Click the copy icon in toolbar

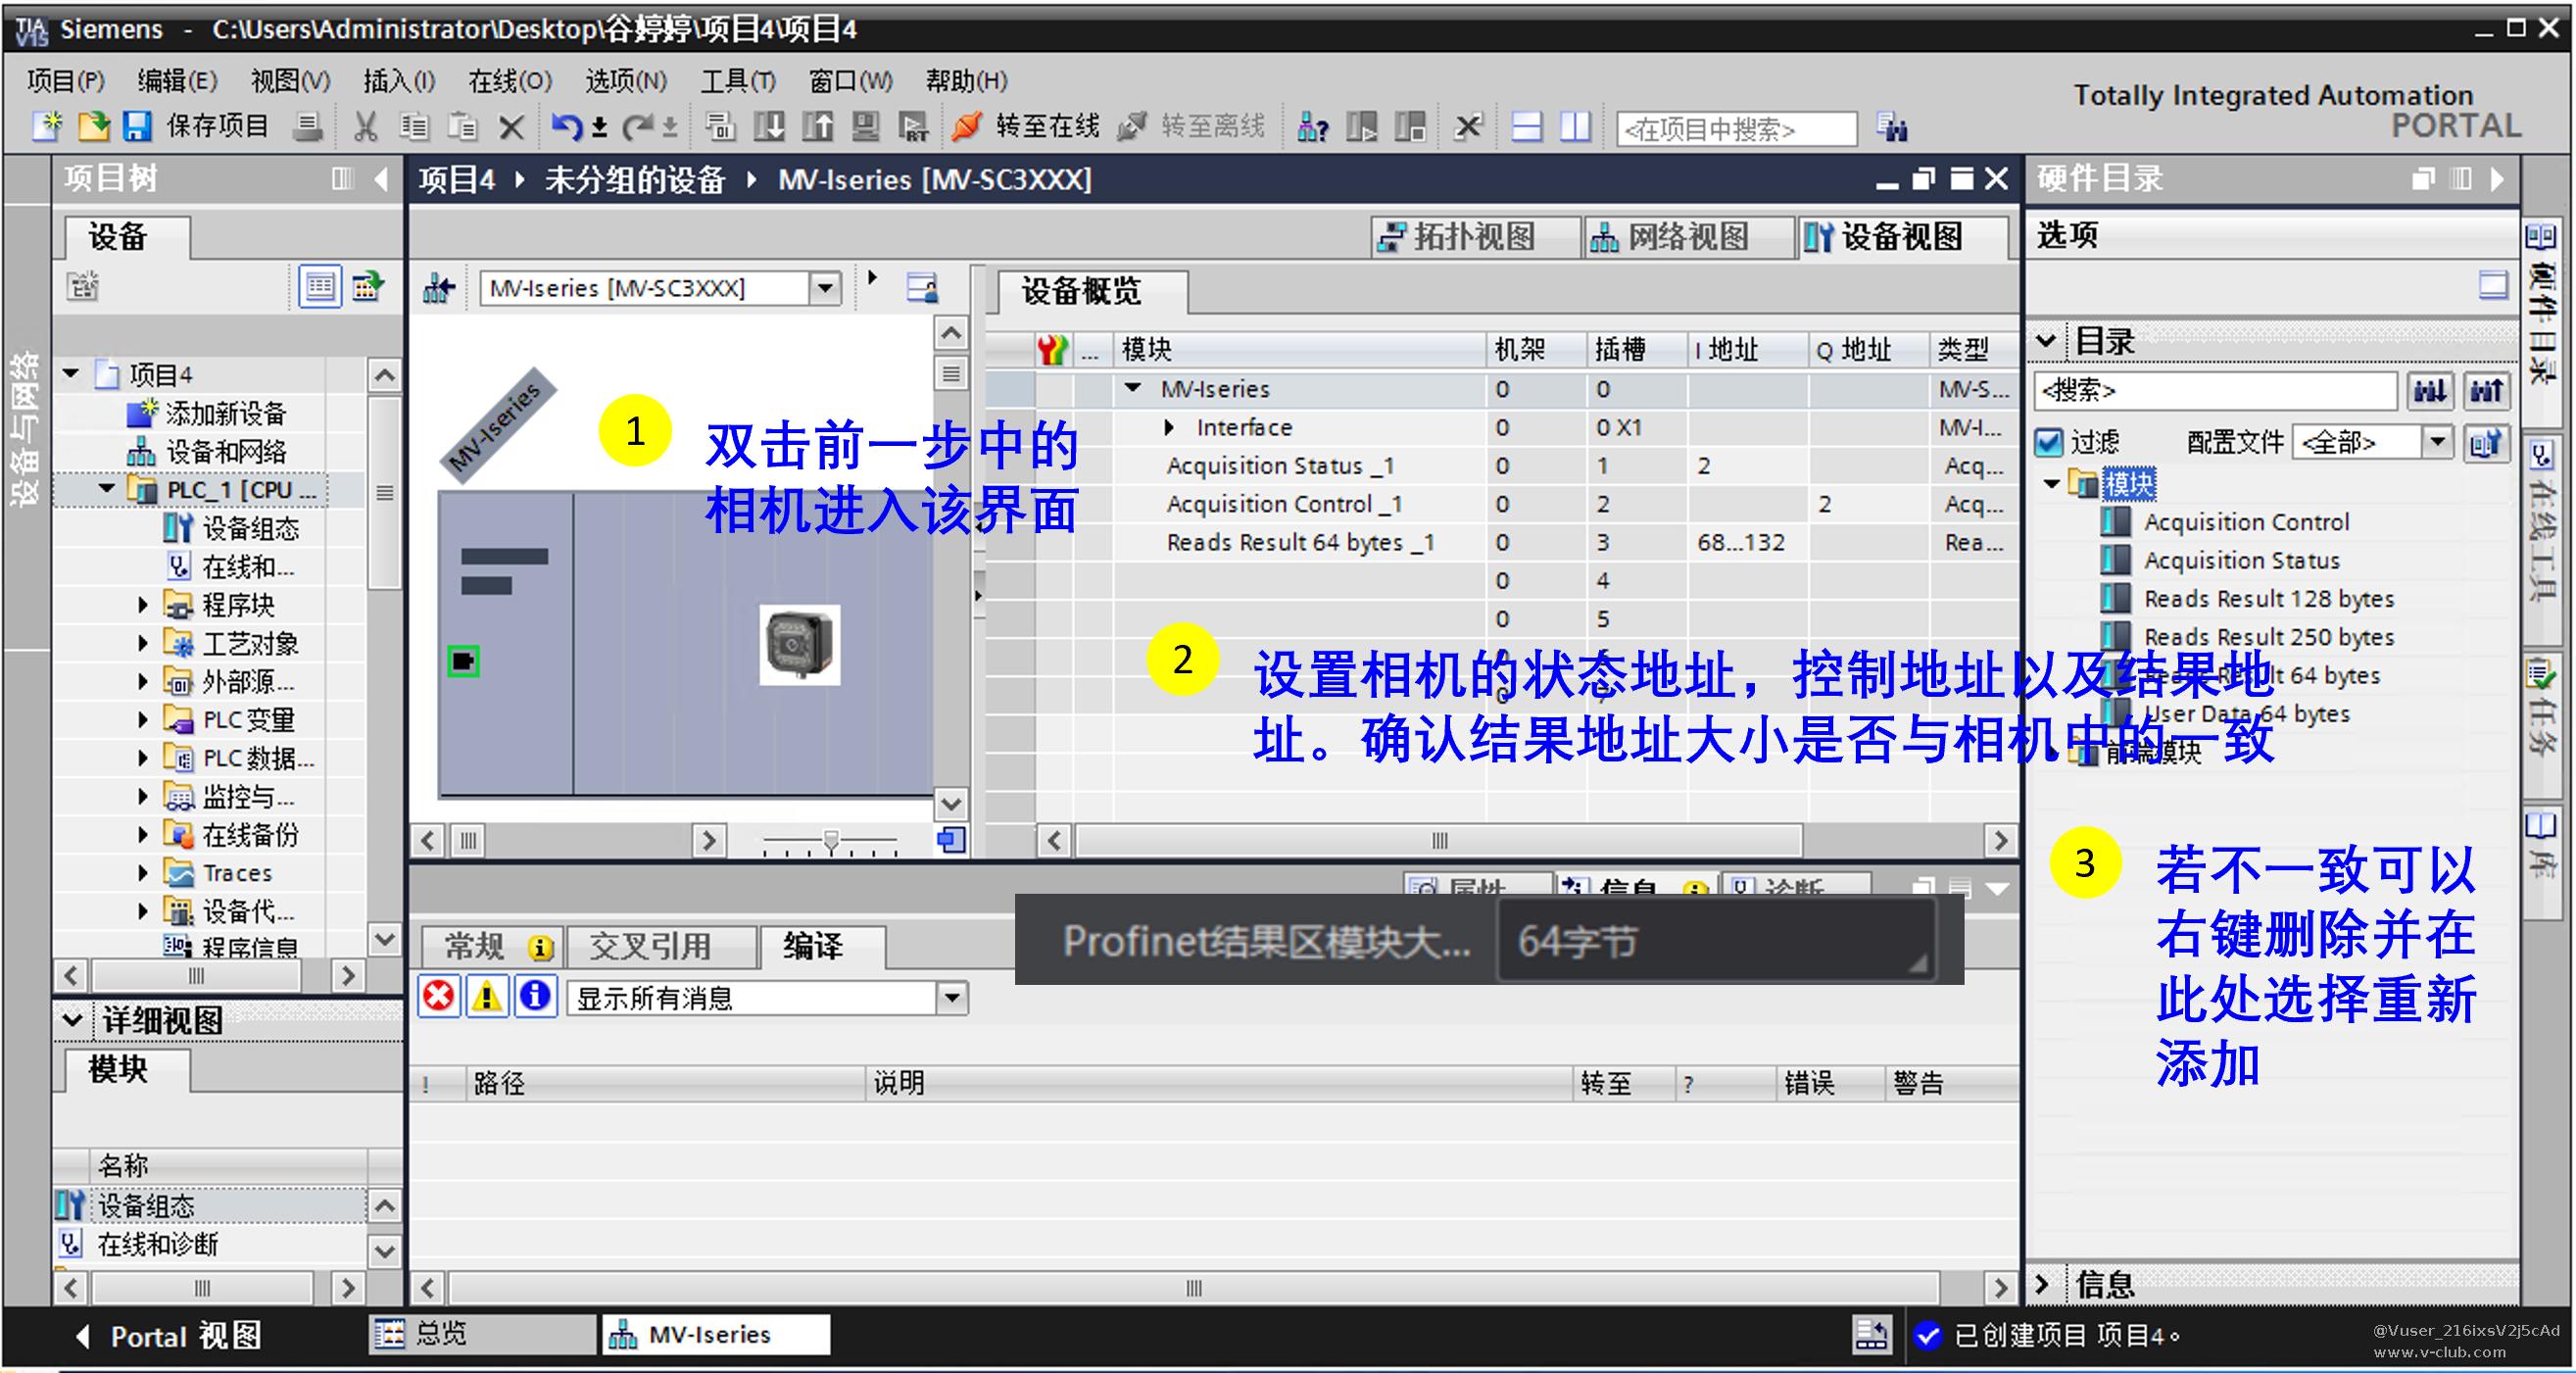[x=414, y=127]
